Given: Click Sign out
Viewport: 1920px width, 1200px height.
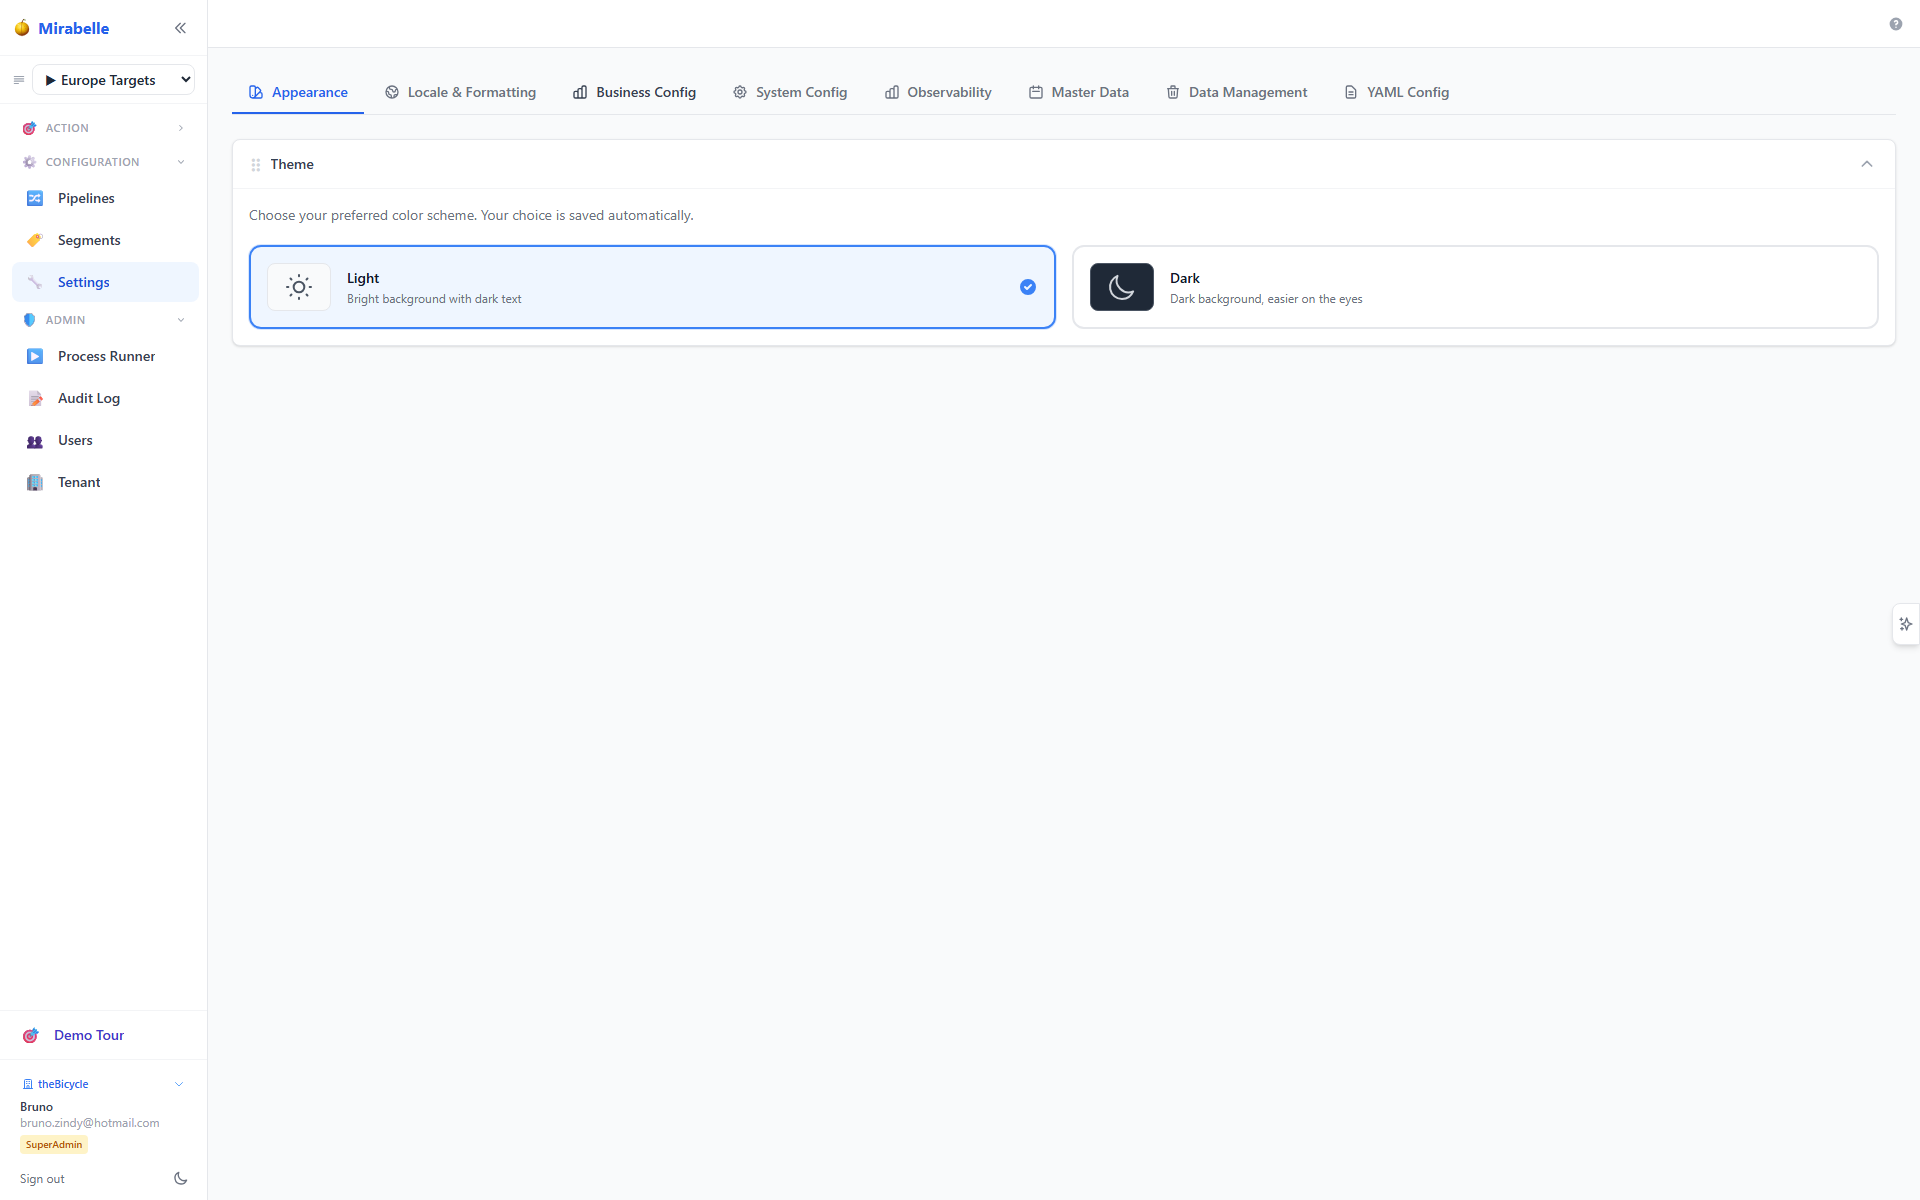Looking at the screenshot, I should [42, 1179].
